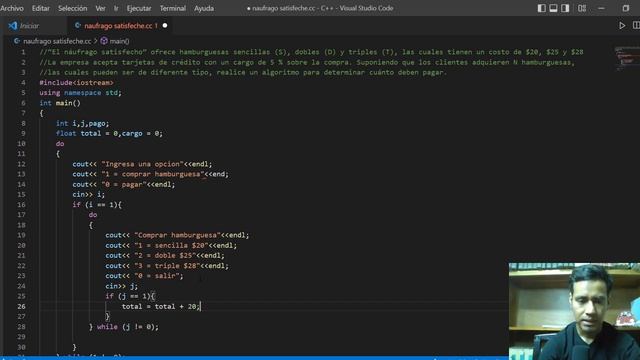Click the 'cin>> i;' statement
Screen dimensions: 640x360
click(x=89, y=194)
